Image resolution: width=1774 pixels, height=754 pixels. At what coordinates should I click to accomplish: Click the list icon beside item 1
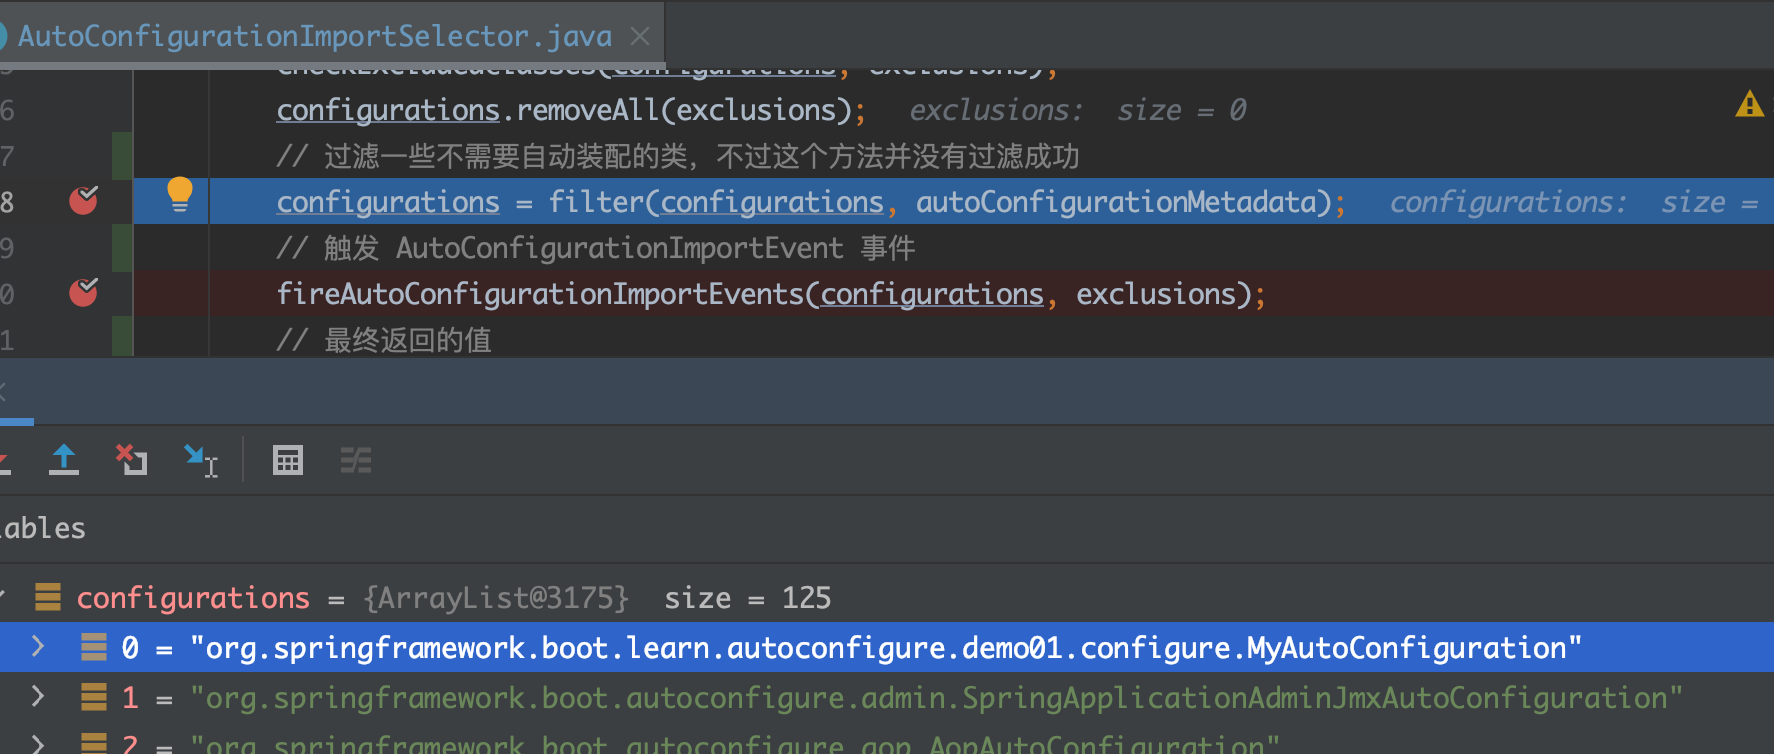pos(94,697)
